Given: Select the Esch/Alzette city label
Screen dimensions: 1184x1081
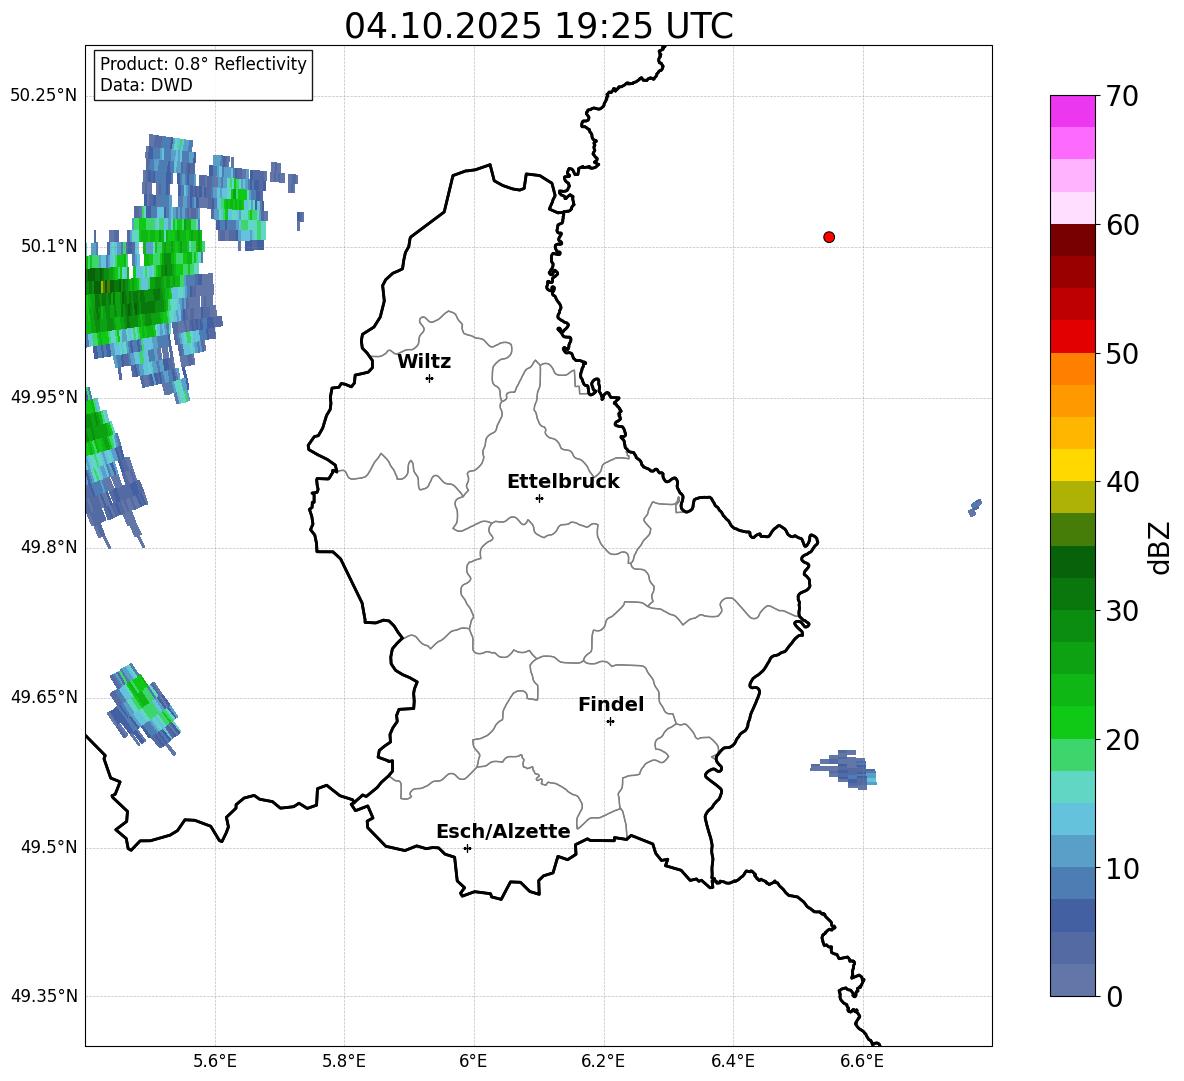Looking at the screenshot, I should 503,831.
